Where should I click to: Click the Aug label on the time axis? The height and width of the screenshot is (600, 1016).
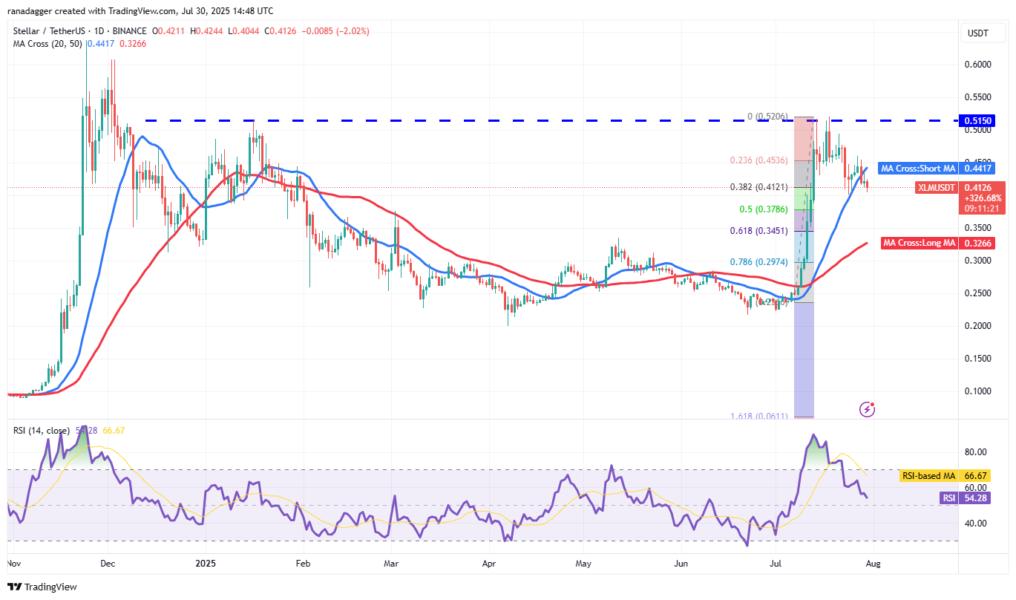pos(873,564)
